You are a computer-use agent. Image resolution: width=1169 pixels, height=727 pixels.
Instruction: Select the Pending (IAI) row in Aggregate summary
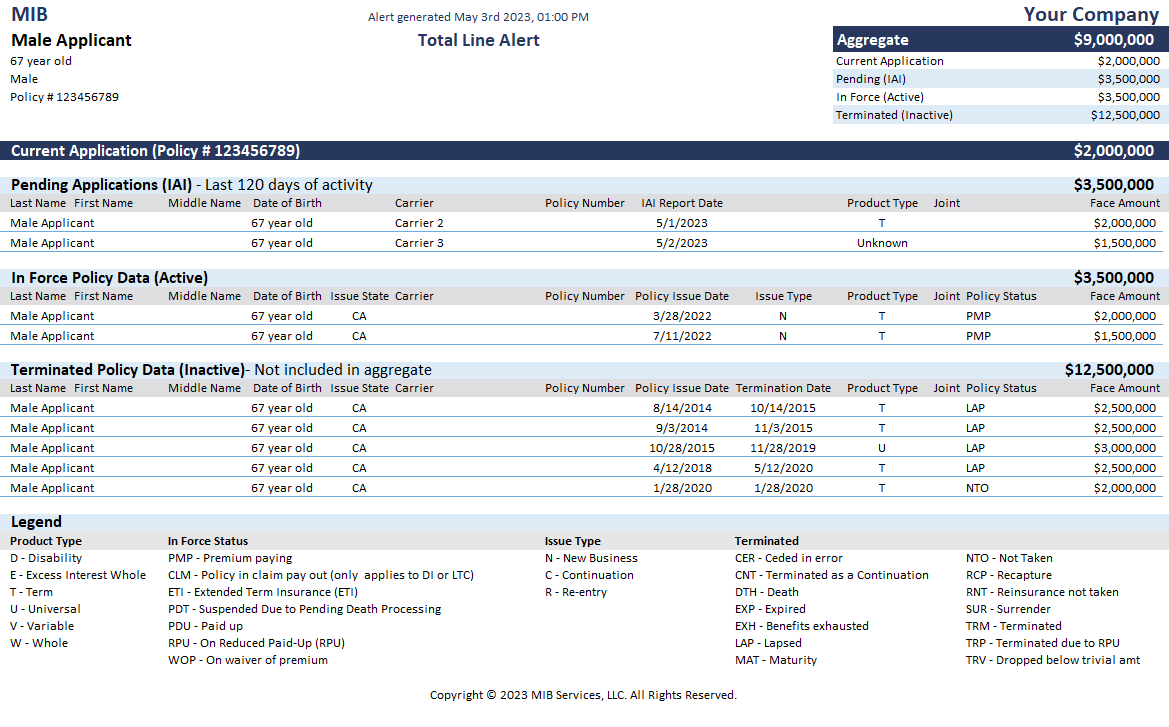pos(996,79)
